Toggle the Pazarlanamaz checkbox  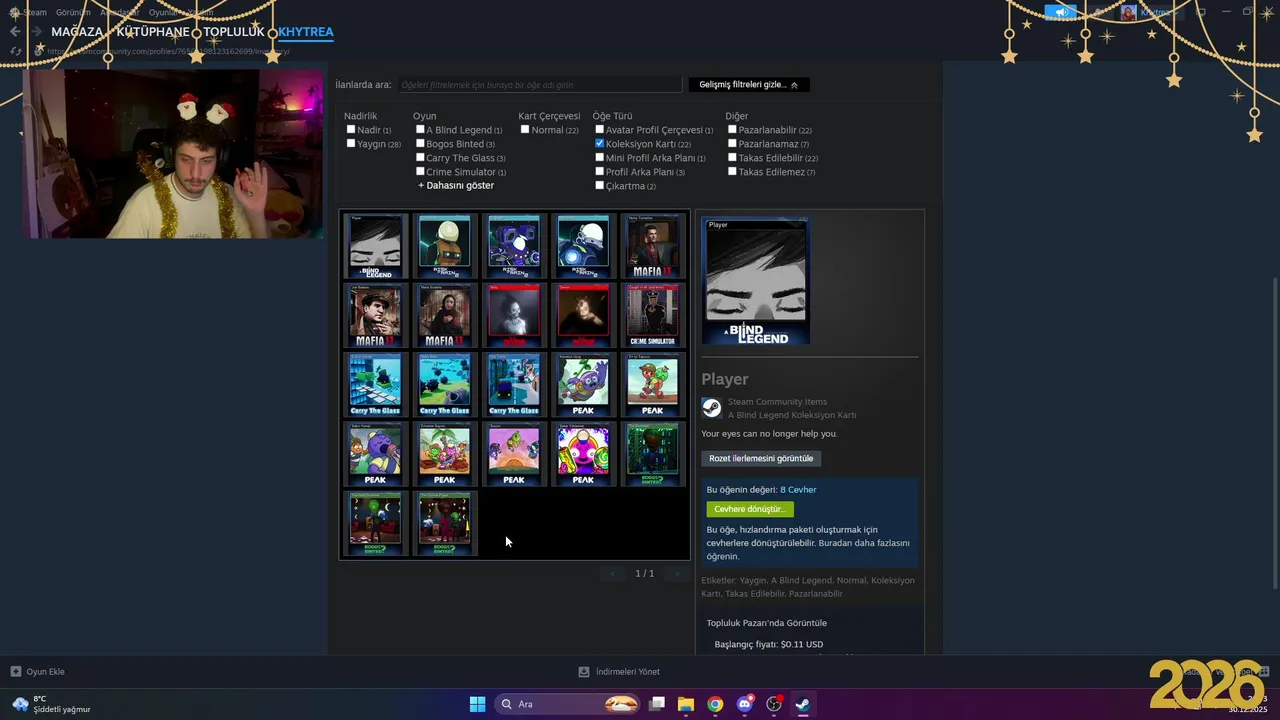tap(732, 143)
